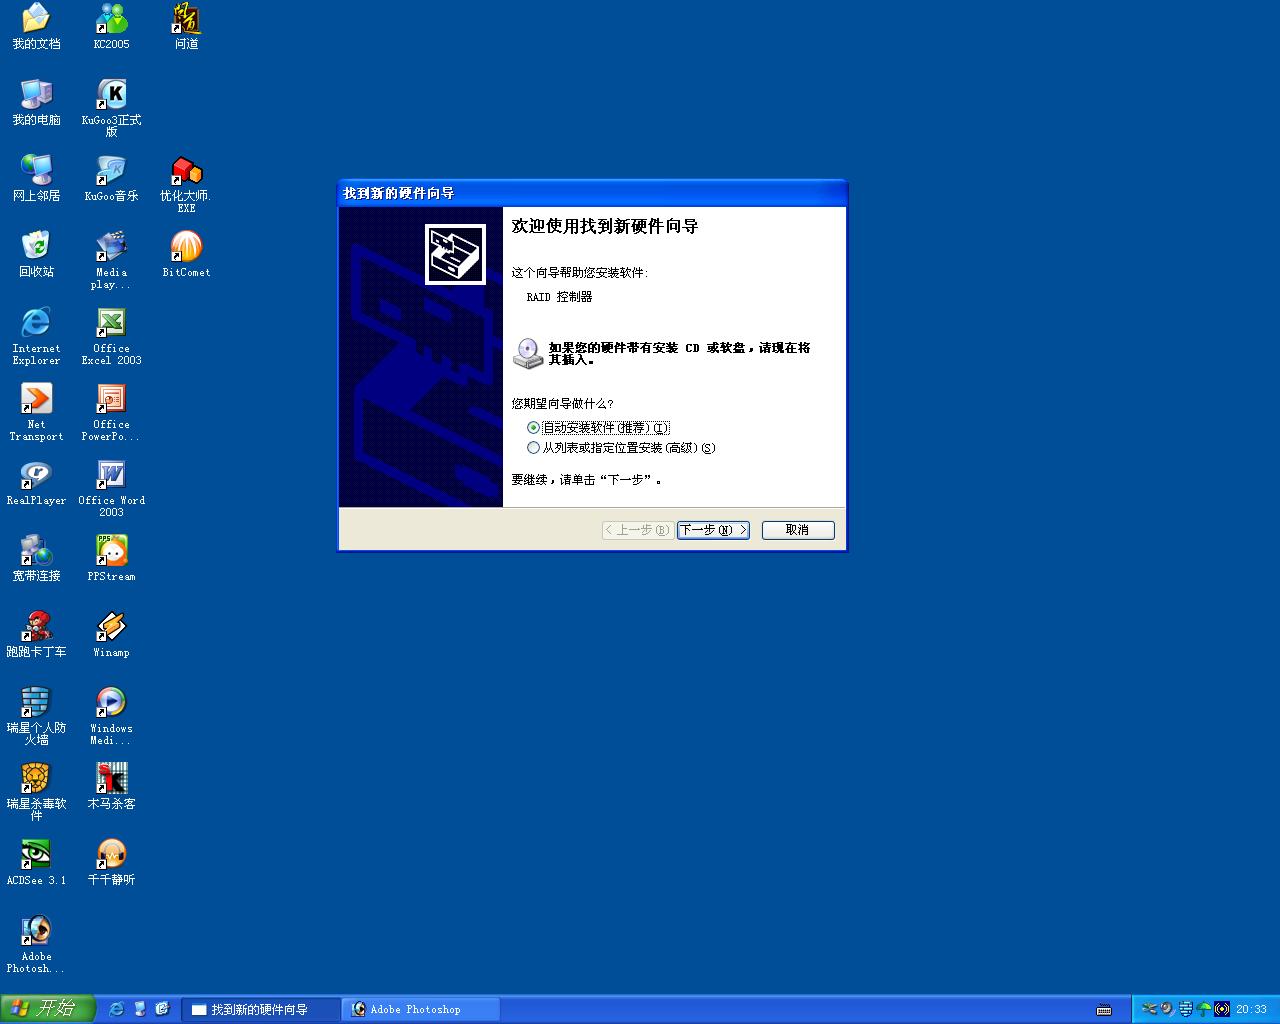Switch to 找到新的硬件向导 taskbar button

pos(260,1009)
